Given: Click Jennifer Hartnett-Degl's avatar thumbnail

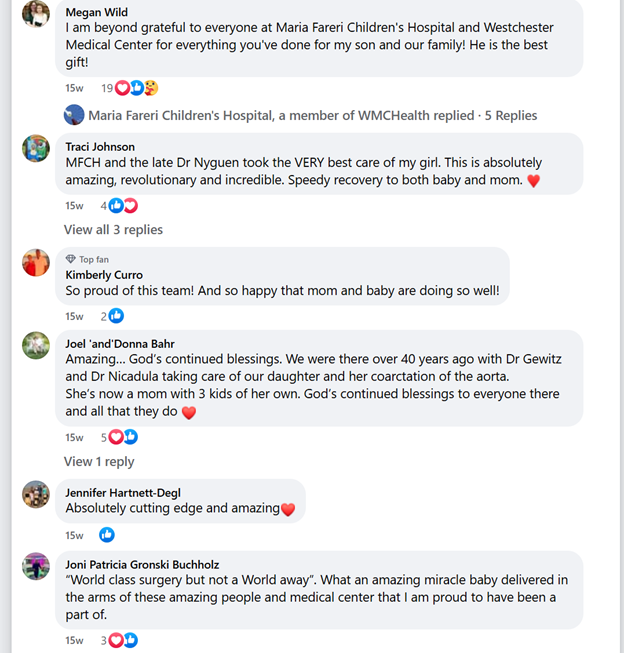Looking at the screenshot, I should pos(36,494).
